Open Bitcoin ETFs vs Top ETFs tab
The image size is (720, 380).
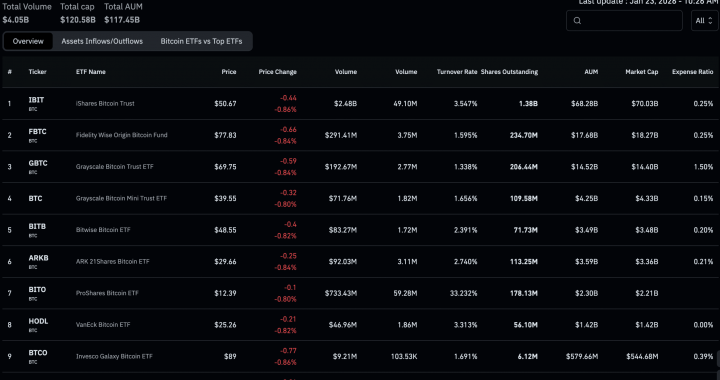point(201,41)
